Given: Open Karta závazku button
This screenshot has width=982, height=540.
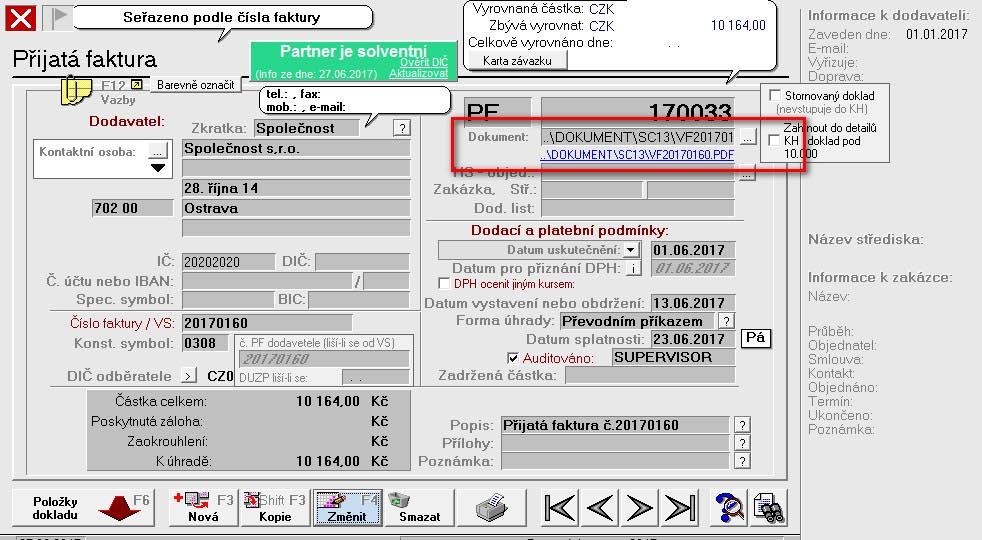Looking at the screenshot, I should [517, 61].
